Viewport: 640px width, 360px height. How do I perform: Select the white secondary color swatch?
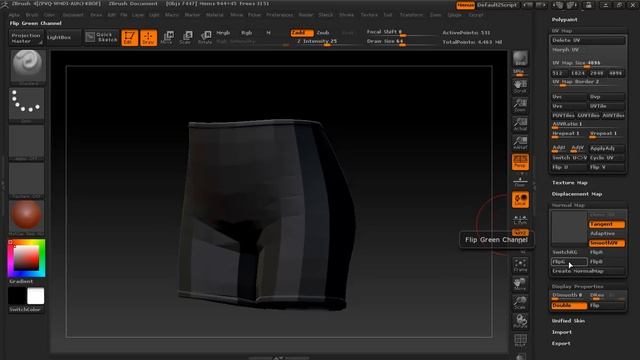[x=36, y=296]
